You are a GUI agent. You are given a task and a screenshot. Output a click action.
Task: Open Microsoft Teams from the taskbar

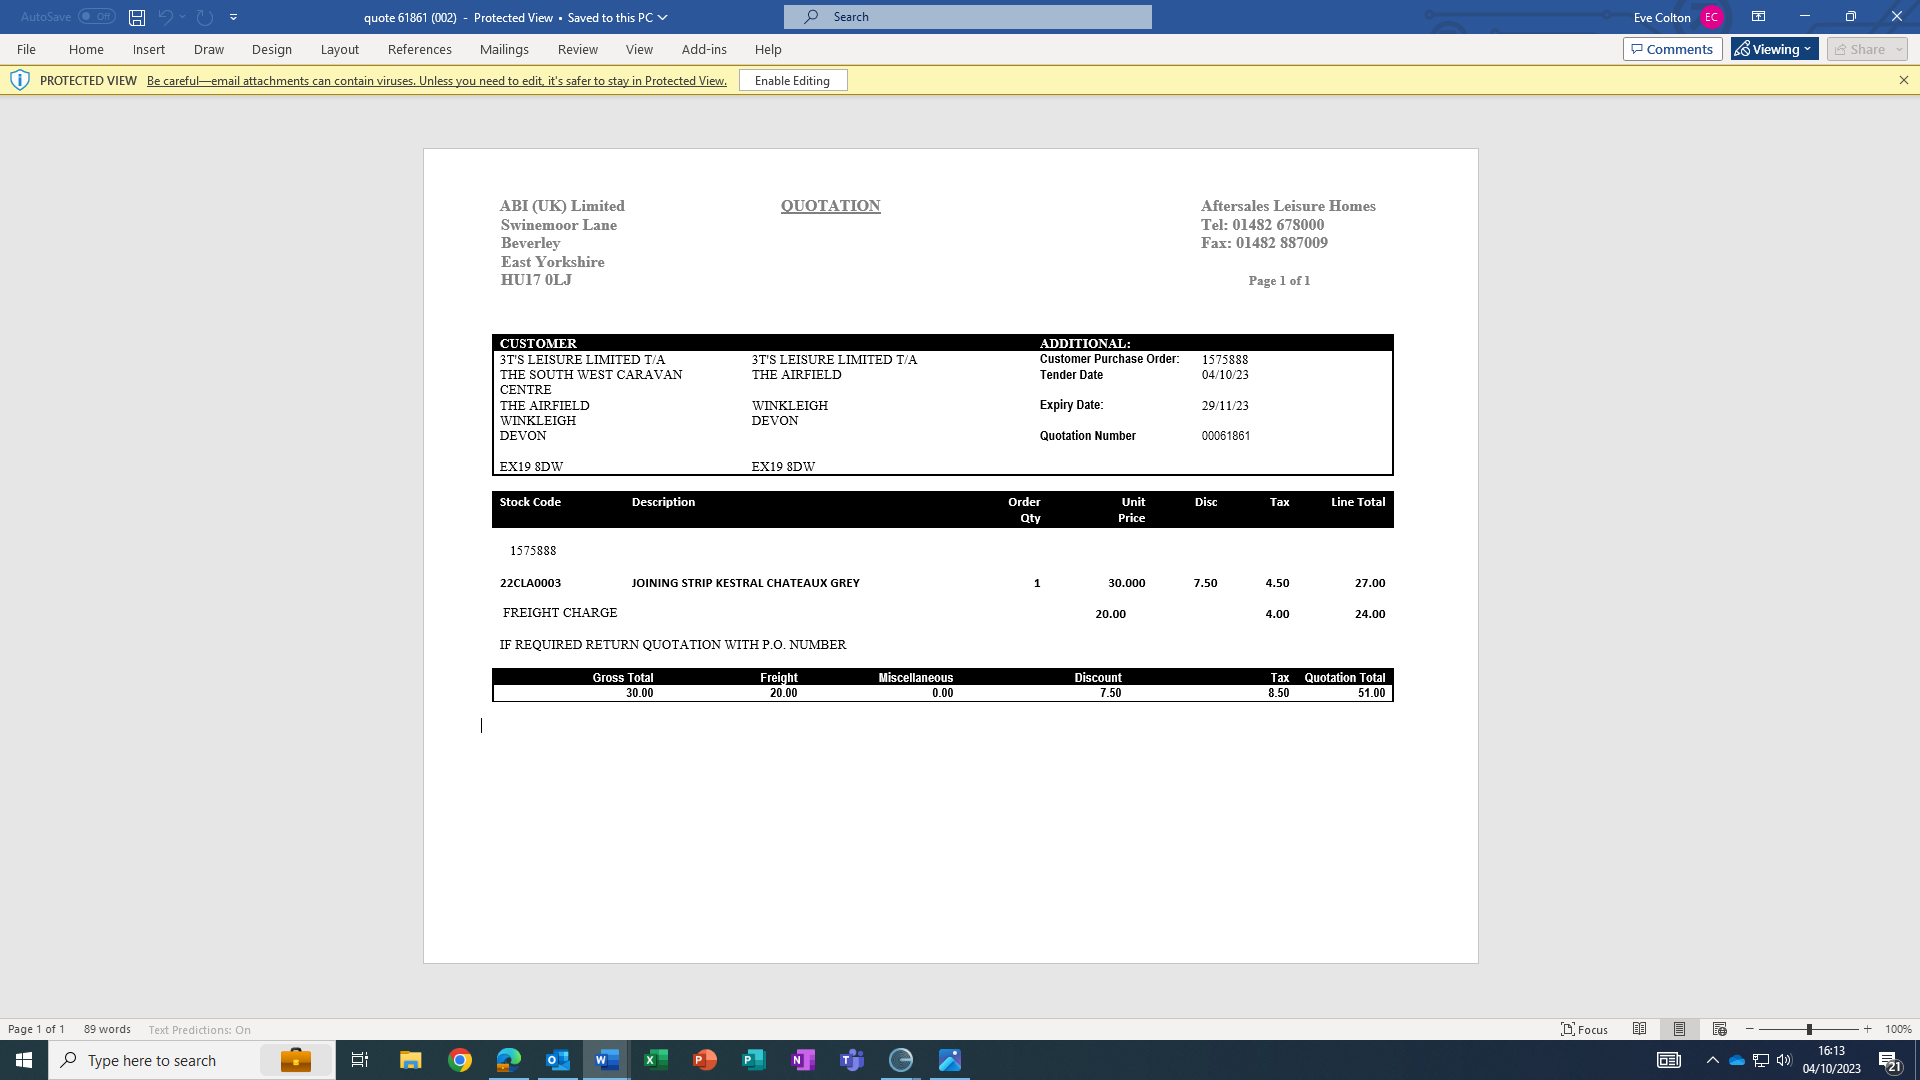(852, 1060)
